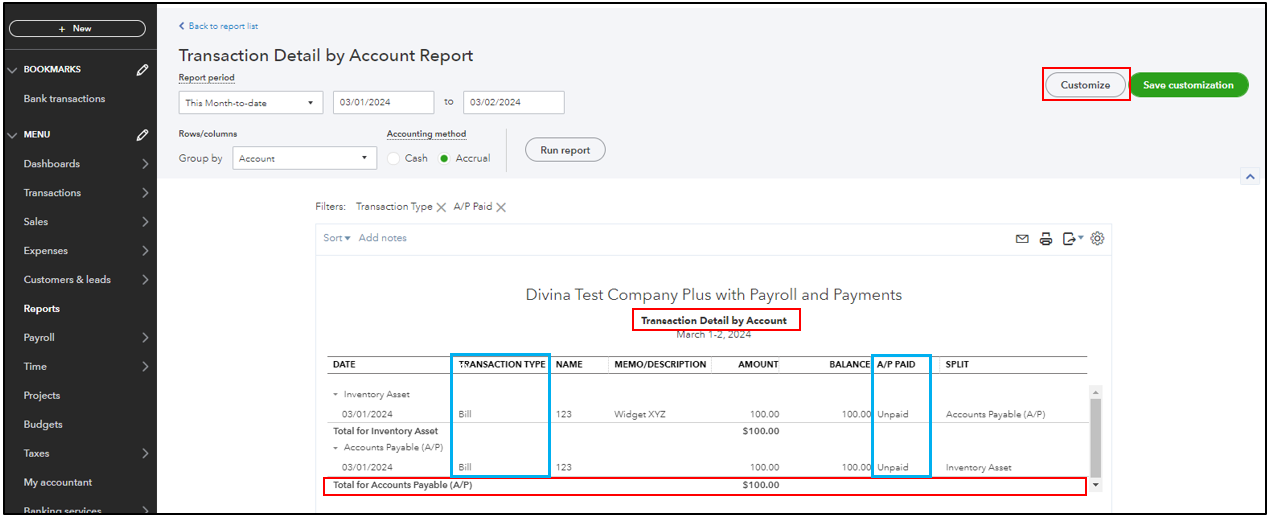1271x517 pixels.
Task: Click Back to report list link
Action: 222,26
